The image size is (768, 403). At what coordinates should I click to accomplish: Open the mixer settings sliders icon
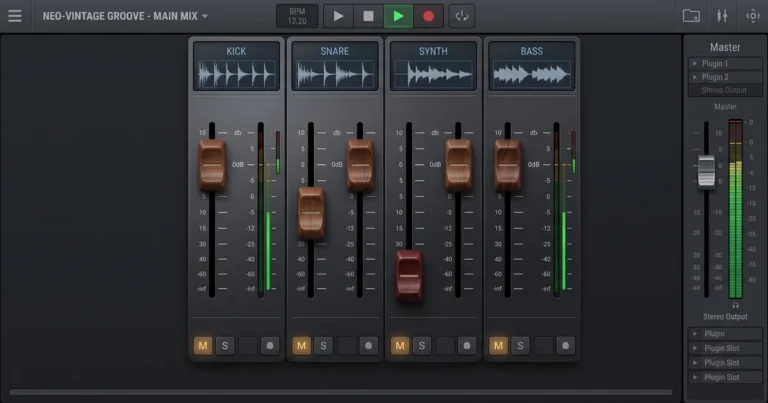click(x=722, y=16)
